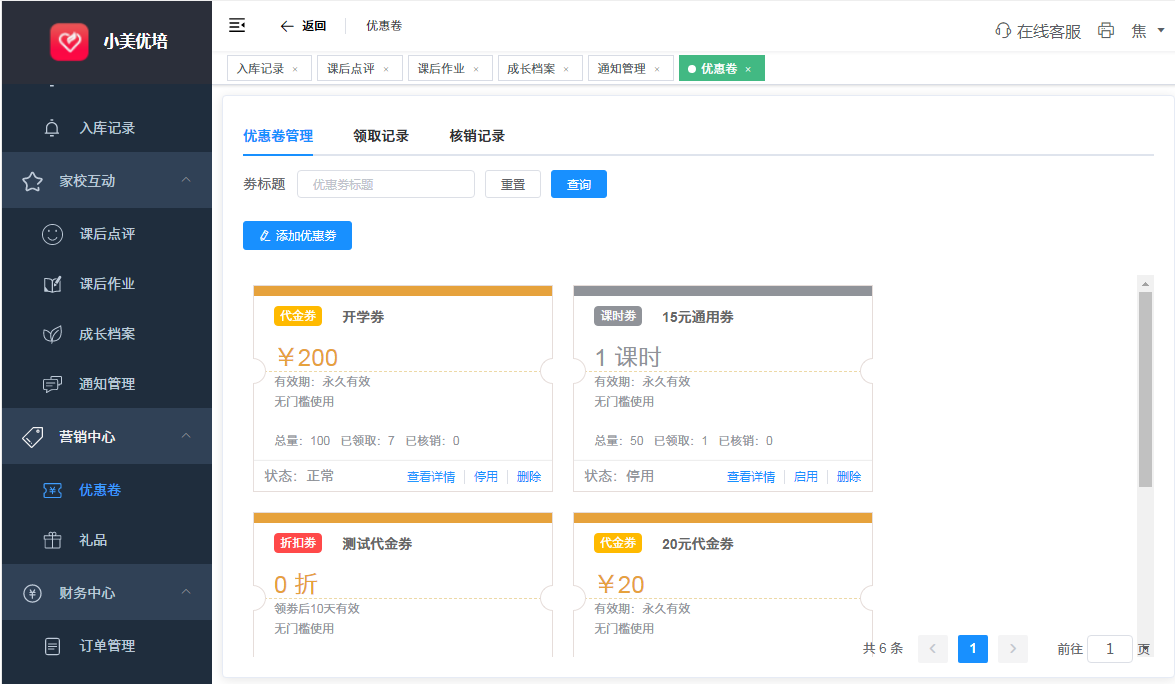The height and width of the screenshot is (684, 1175).
Task: Disable the 开学券 coupon via 停用
Action: coord(486,477)
